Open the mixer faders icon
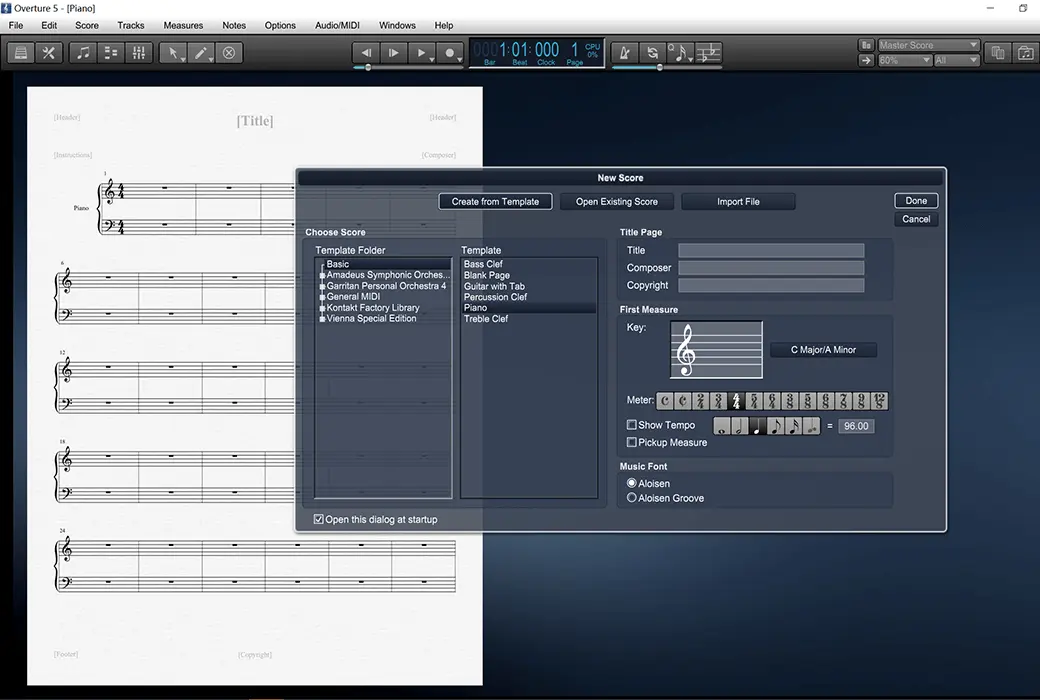Screen dimensions: 1040x700 [x=139, y=53]
